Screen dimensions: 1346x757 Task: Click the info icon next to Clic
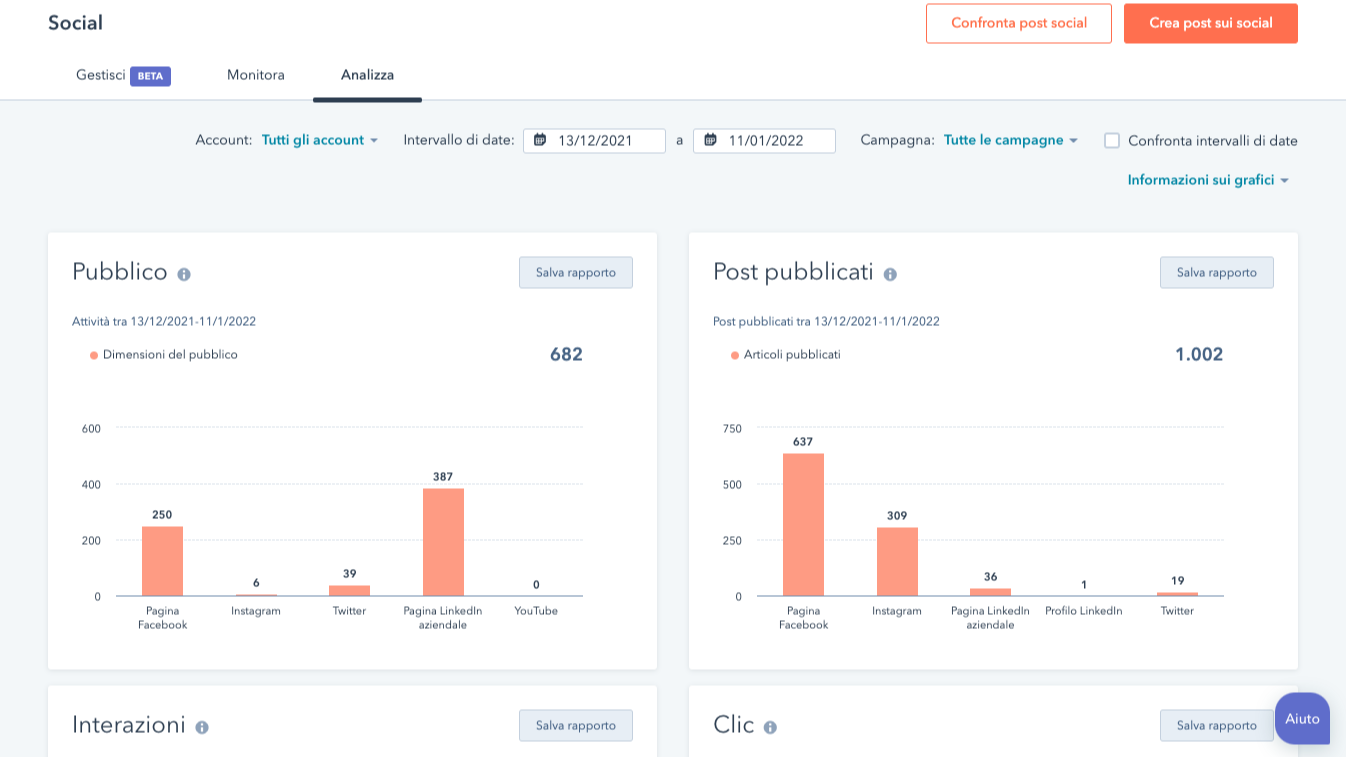point(769,725)
